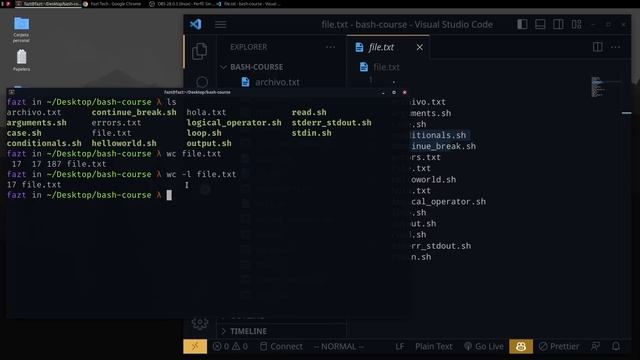
Task: Click output.sh in the terminal listing
Action: point(209,143)
